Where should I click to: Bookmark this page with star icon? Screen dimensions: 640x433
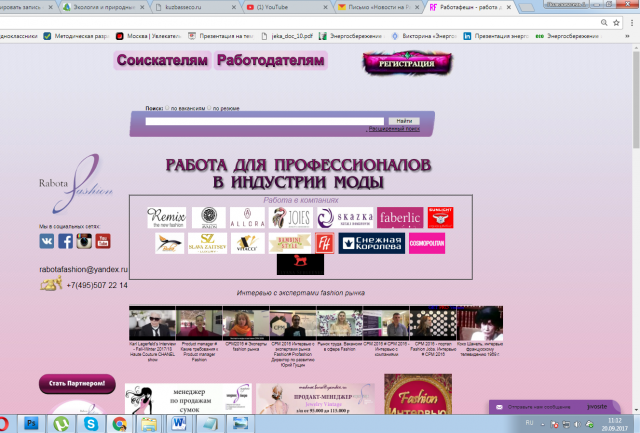click(616, 23)
